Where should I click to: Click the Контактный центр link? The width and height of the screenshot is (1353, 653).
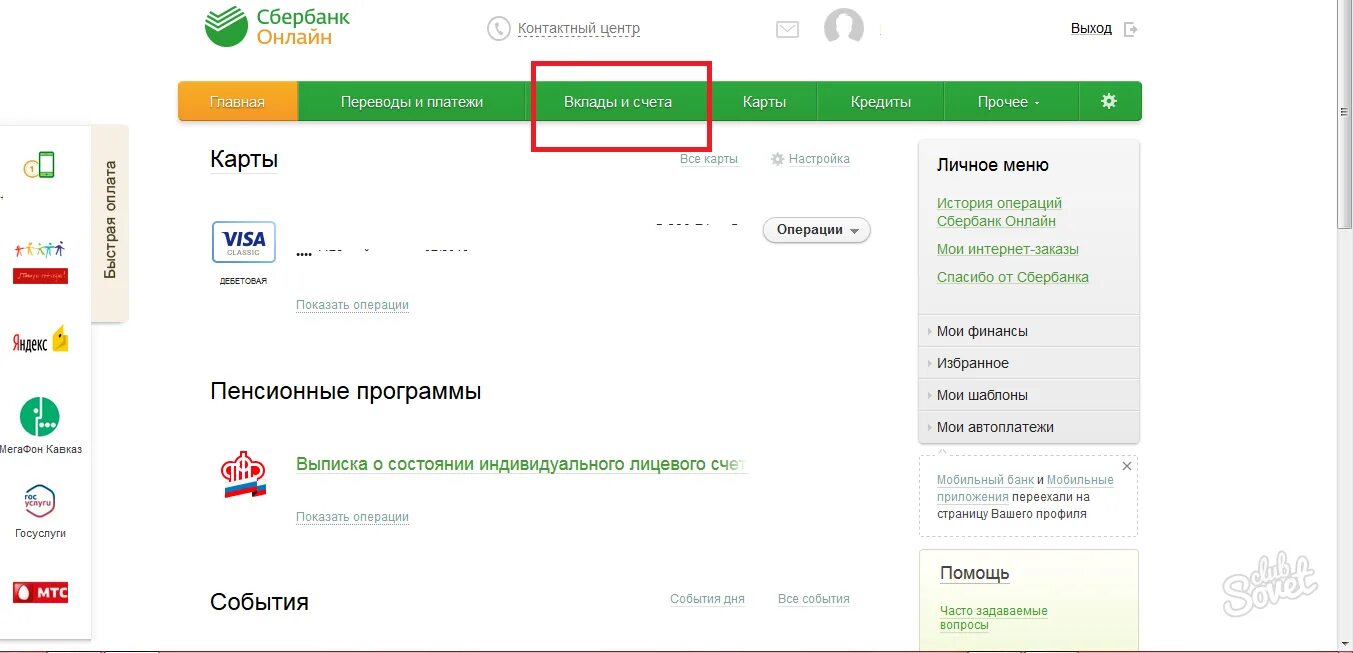tap(579, 29)
